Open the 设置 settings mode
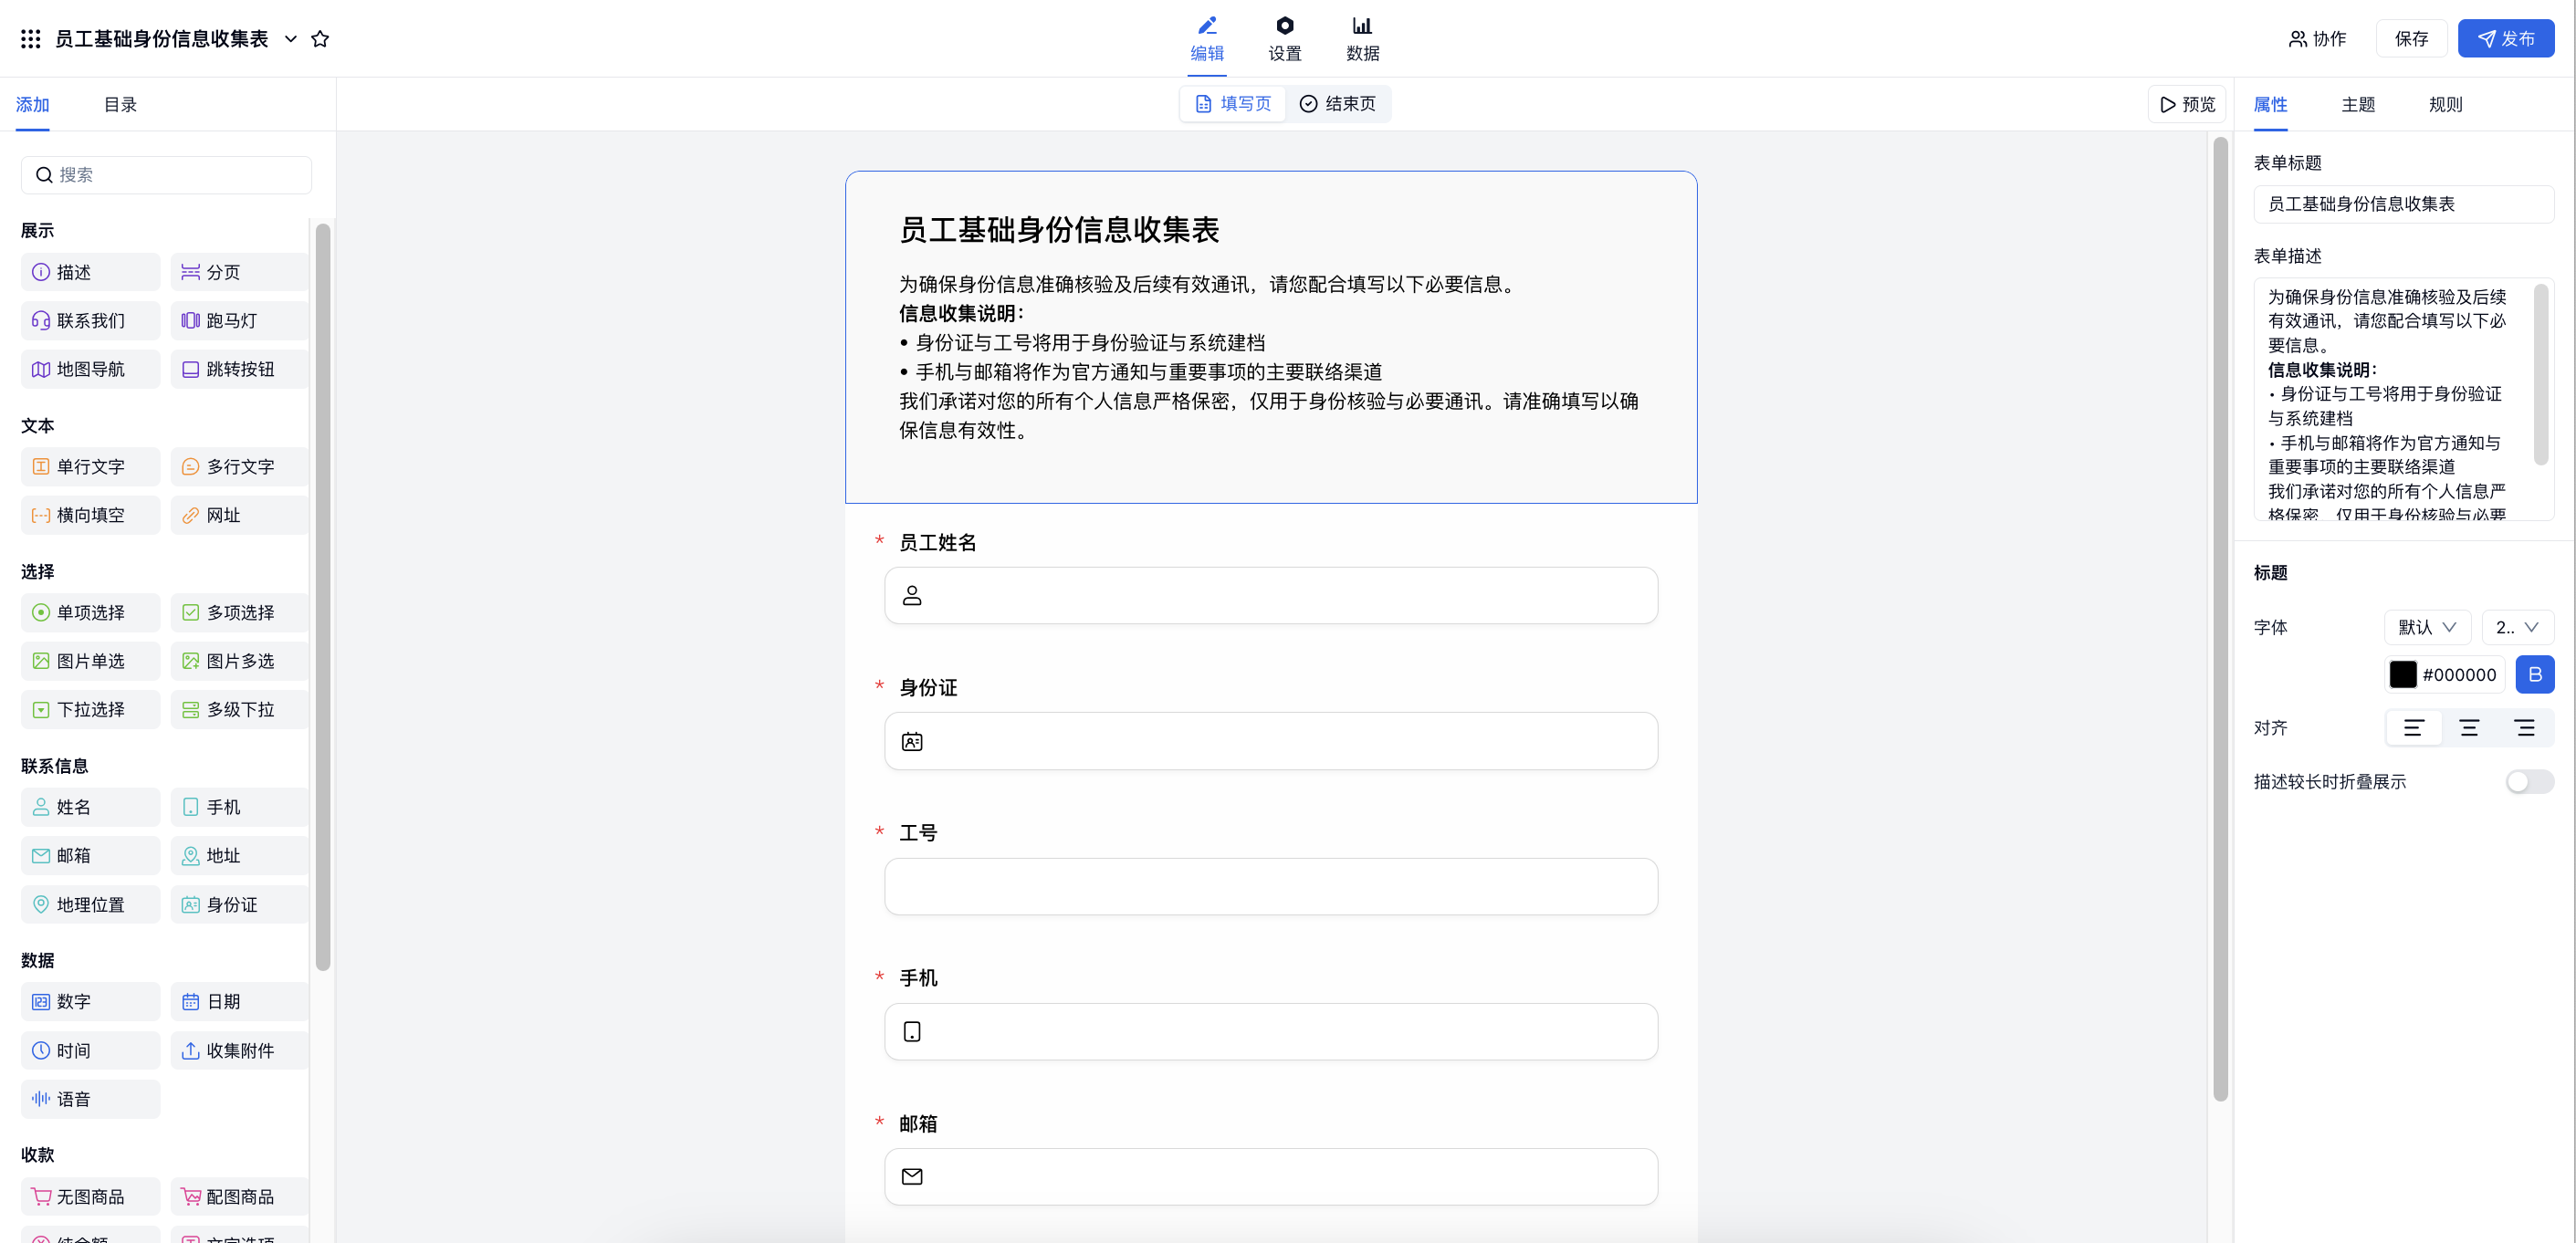The height and width of the screenshot is (1243, 2576). [1285, 39]
